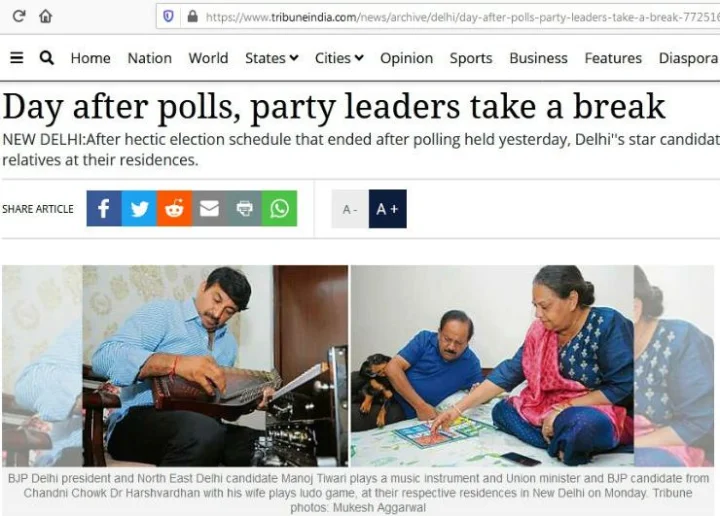The height and width of the screenshot is (516, 720).
Task: Share article on Facebook
Action: 104,208
